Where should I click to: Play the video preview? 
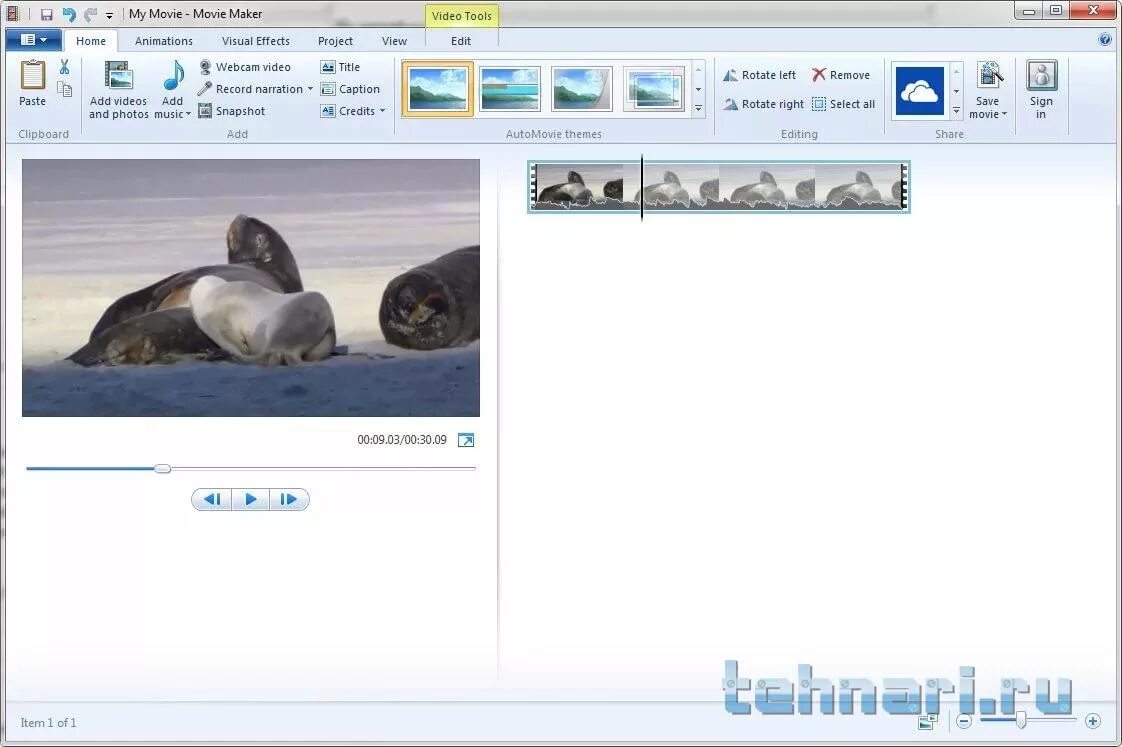click(x=250, y=498)
